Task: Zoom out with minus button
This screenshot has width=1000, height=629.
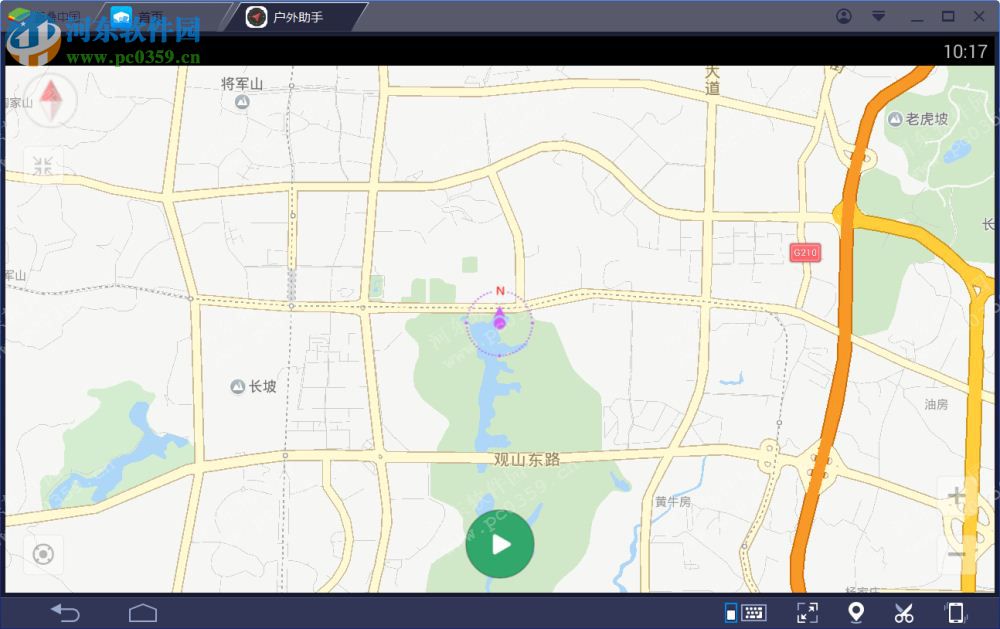Action: [x=956, y=554]
